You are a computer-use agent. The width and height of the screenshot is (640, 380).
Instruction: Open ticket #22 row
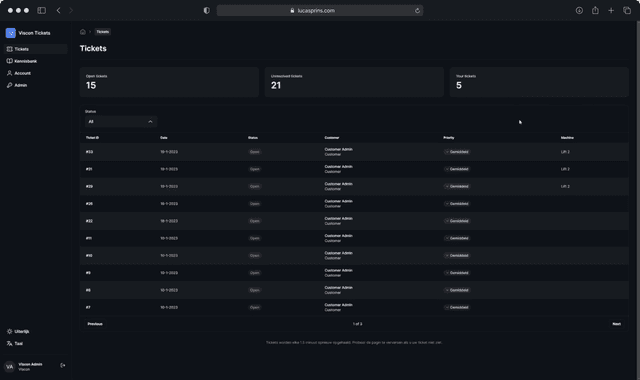click(354, 221)
